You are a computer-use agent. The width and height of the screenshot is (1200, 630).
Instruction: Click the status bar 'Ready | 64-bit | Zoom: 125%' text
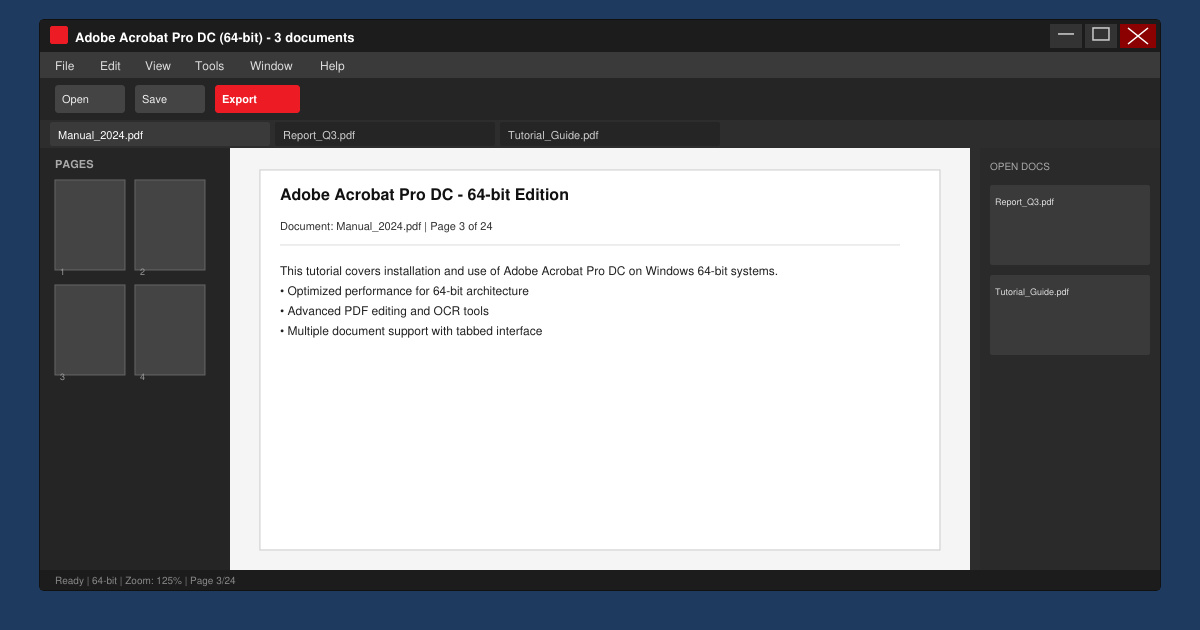145,581
